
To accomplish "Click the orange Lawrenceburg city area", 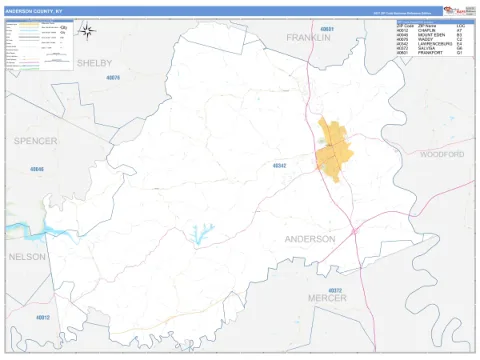I will [x=334, y=149].
